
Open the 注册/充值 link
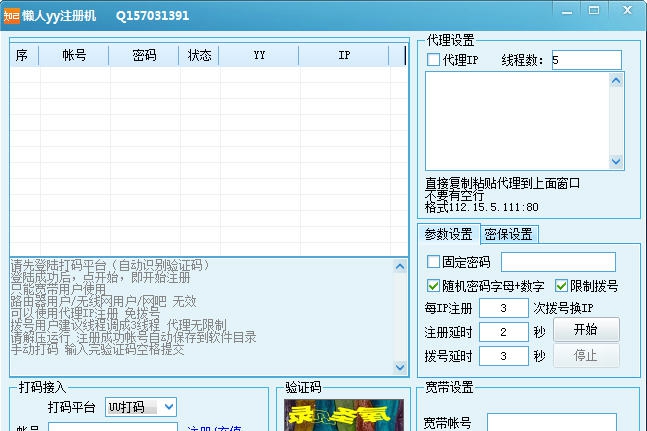pos(215,428)
